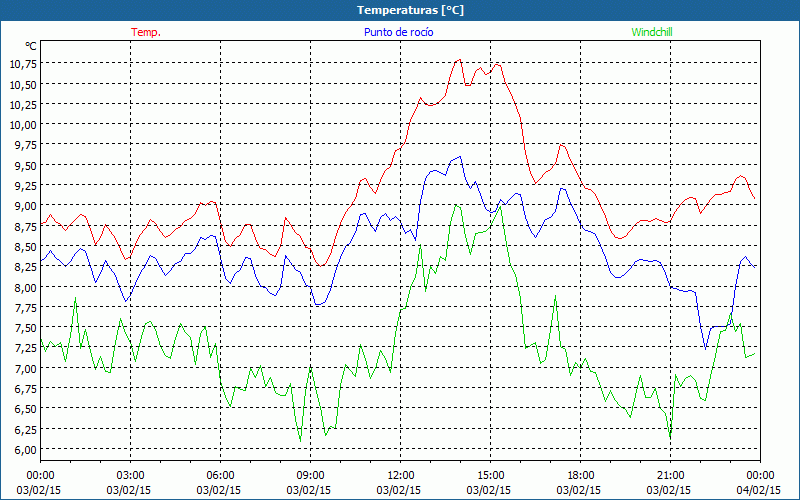Click the 9,75 y-axis value

[25, 145]
